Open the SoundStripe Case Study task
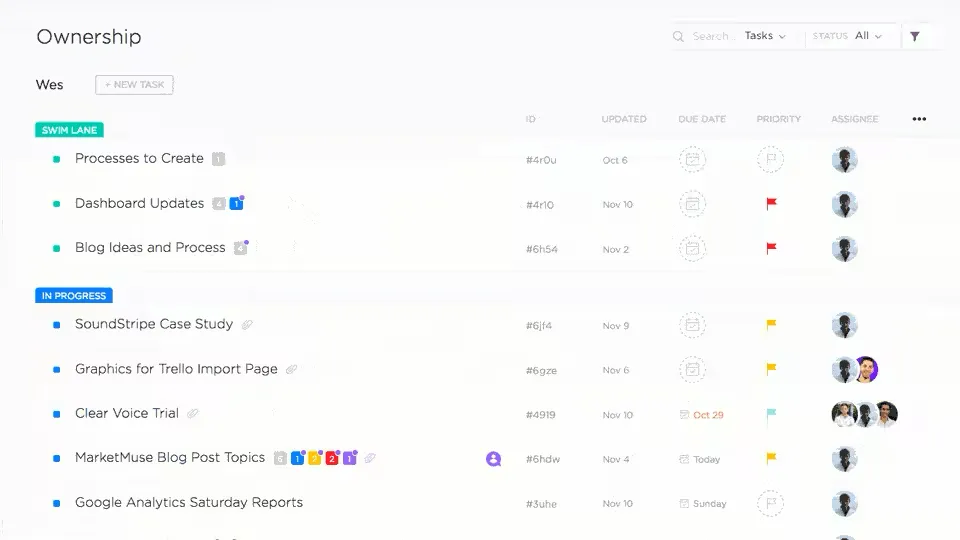Screen dimensions: 960x540 tap(154, 324)
